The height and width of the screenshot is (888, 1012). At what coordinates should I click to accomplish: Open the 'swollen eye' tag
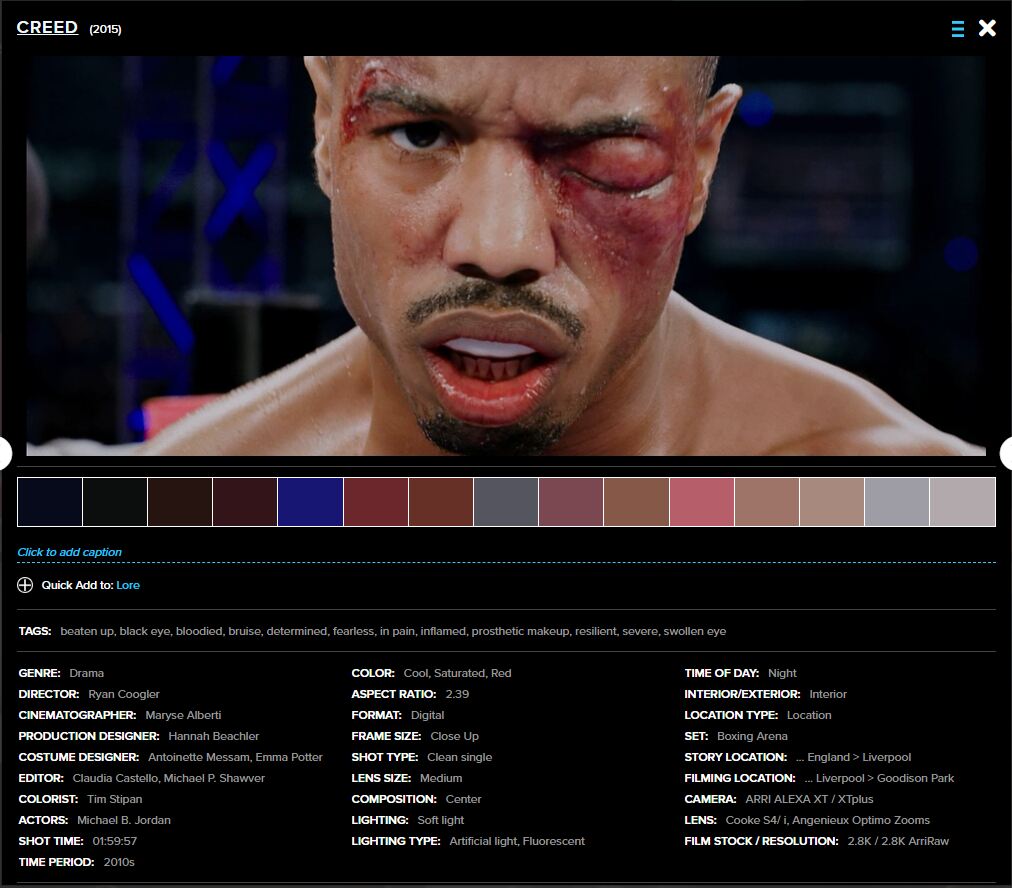pos(694,631)
